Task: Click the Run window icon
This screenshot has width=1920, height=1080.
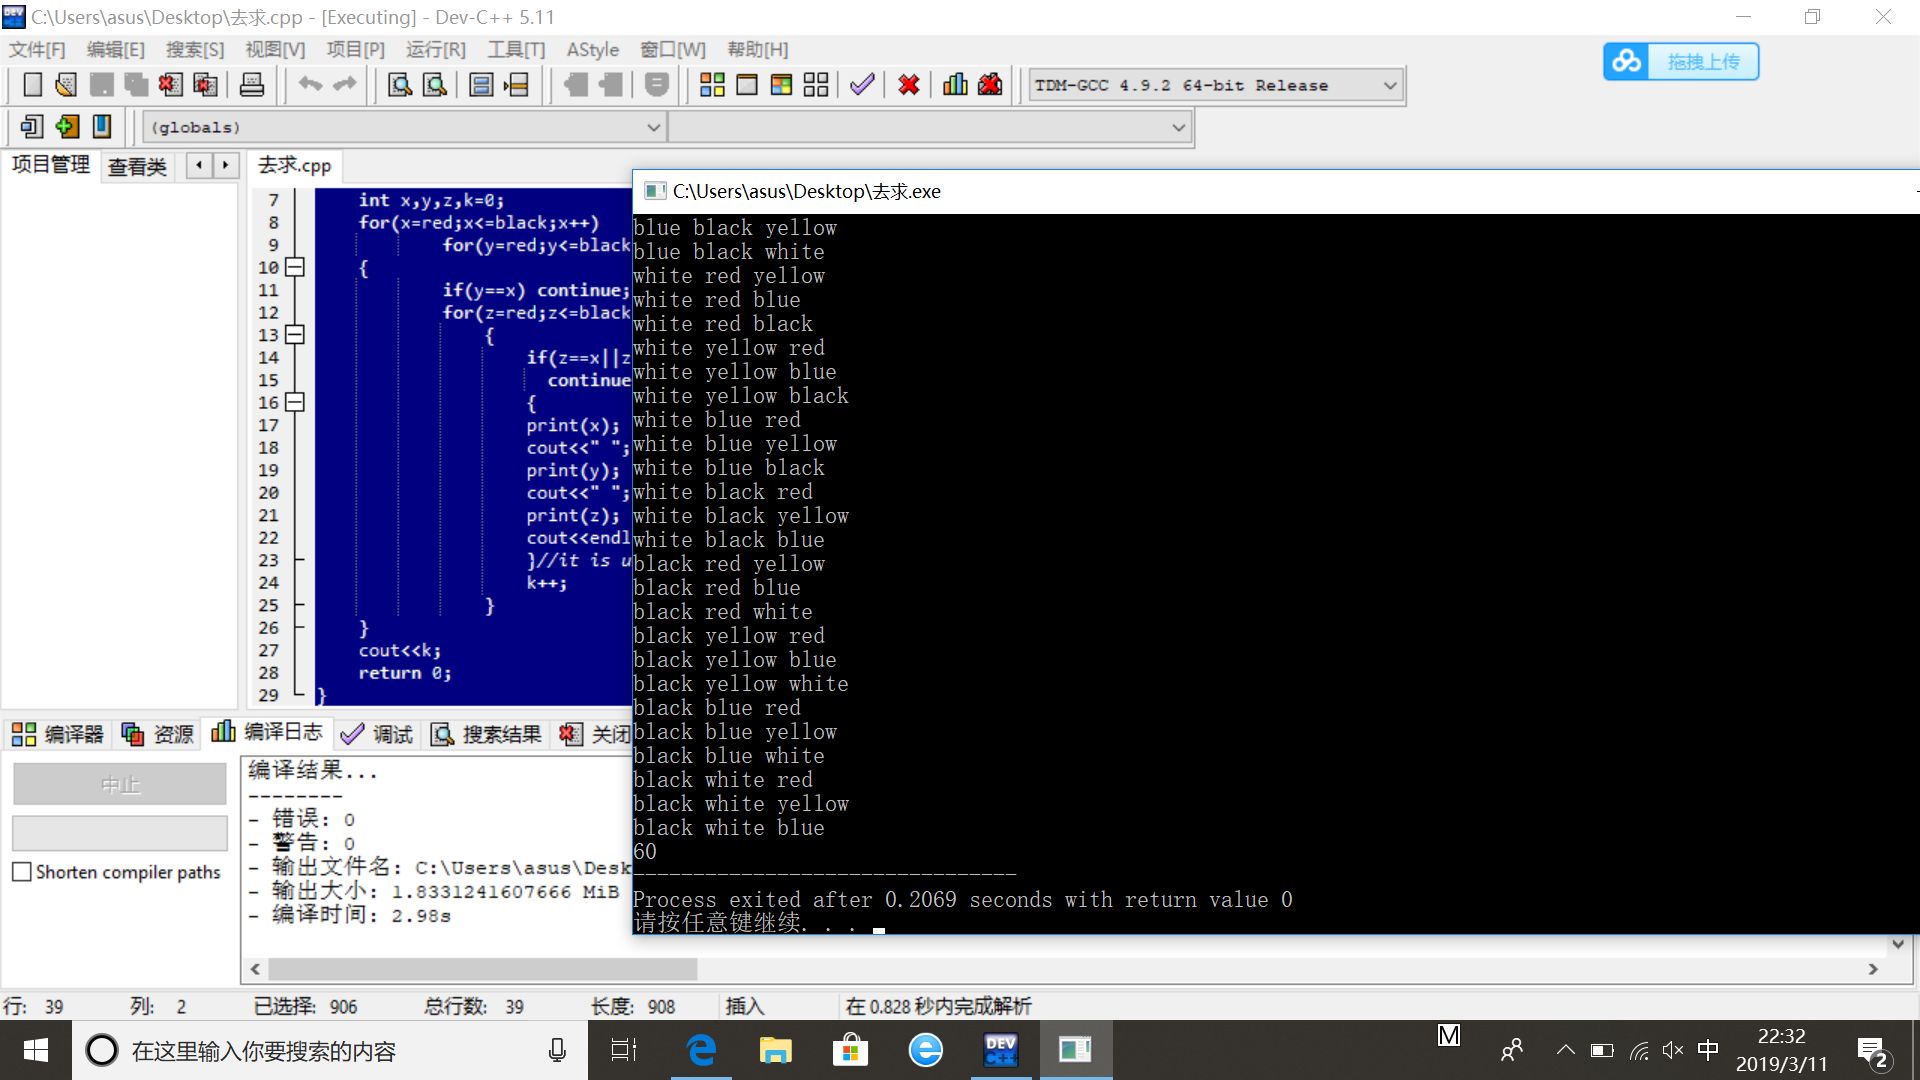Action: pyautogui.click(x=747, y=85)
